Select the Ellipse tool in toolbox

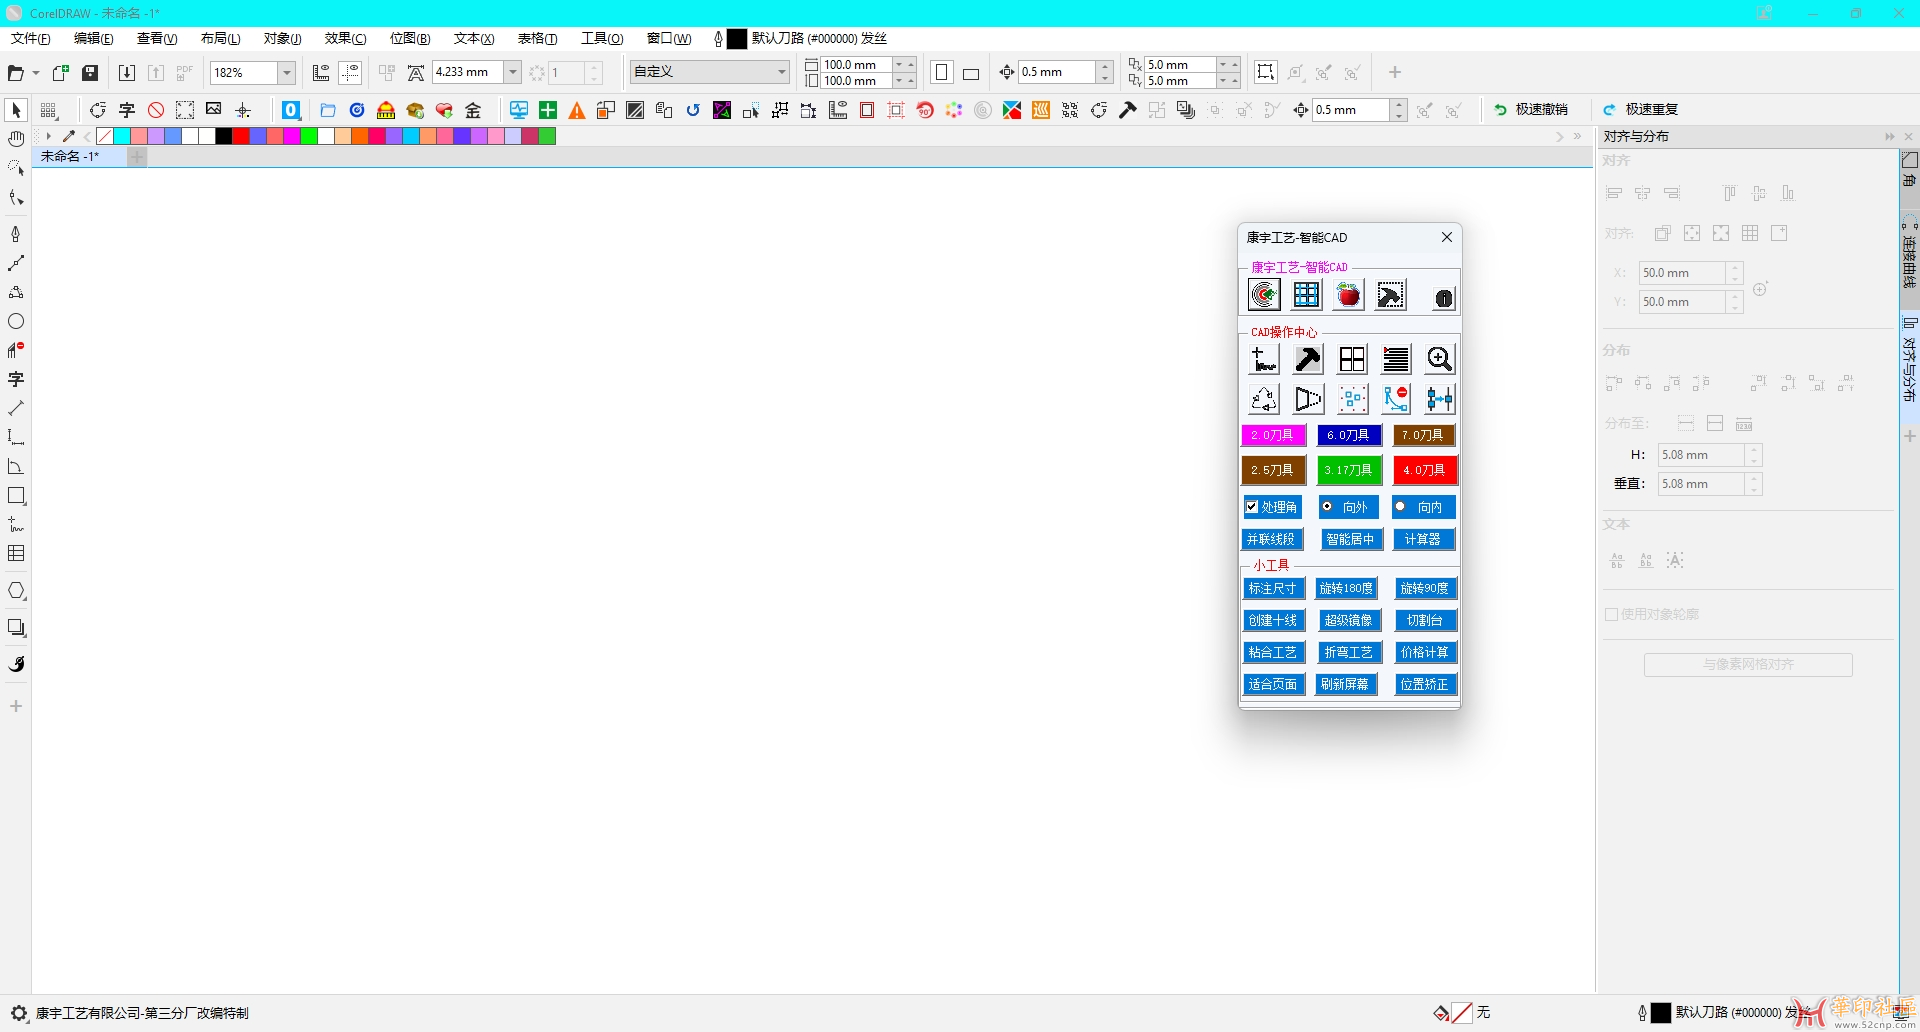16,321
